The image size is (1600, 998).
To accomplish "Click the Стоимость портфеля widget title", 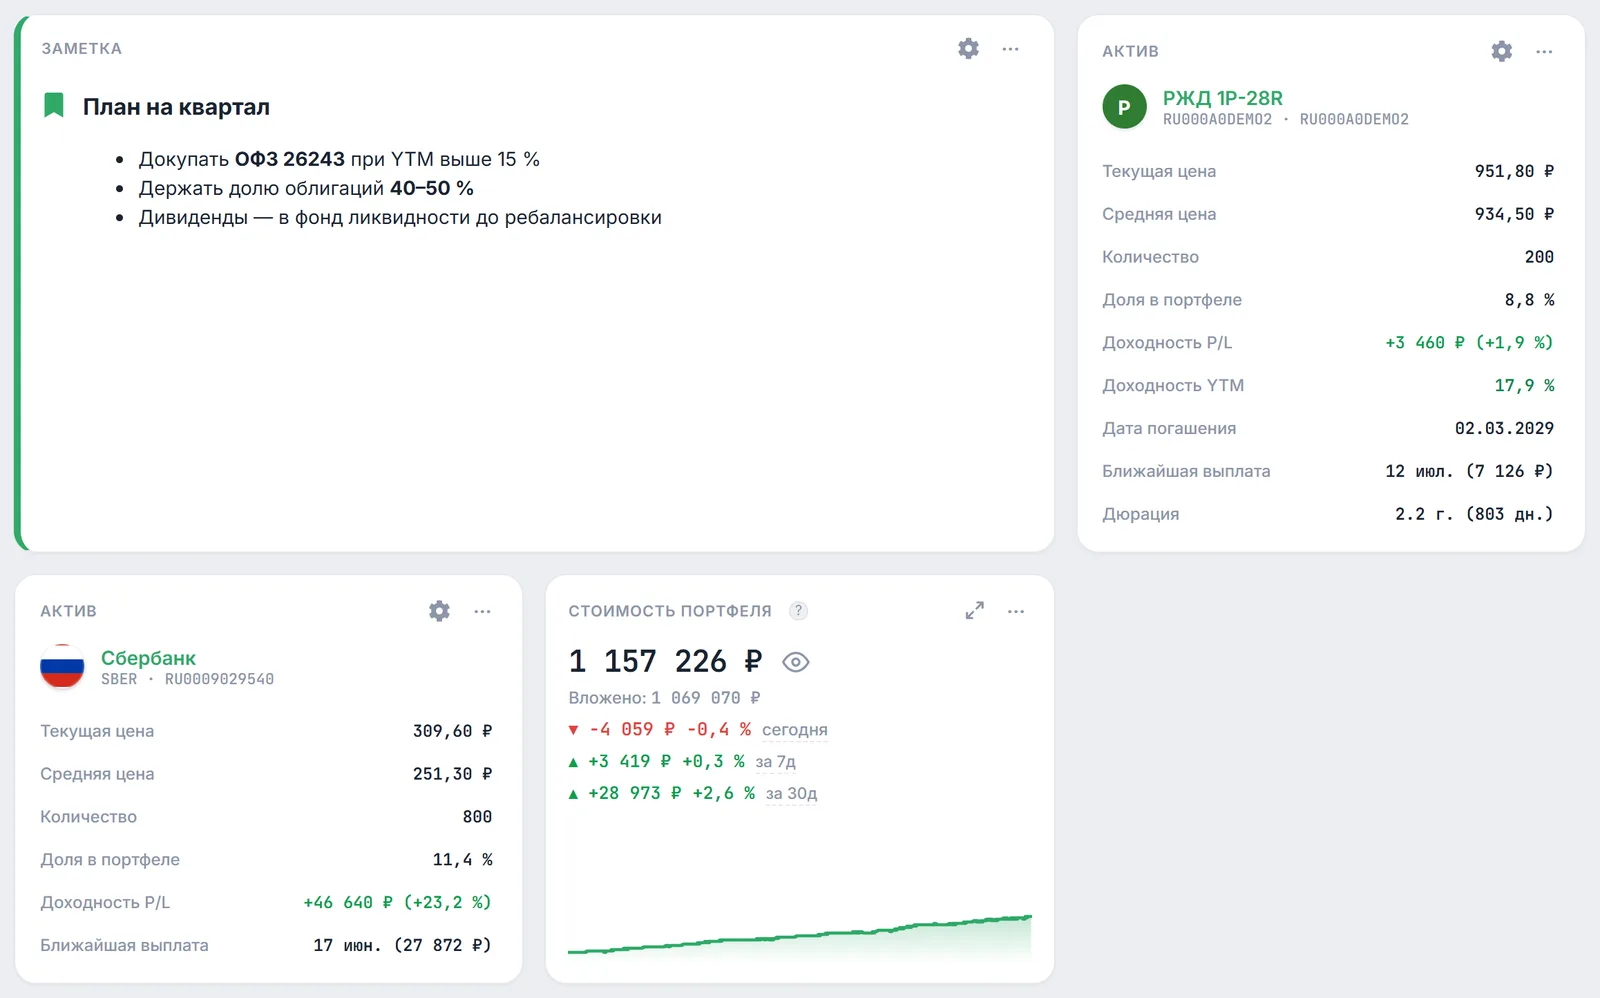I will click(670, 611).
